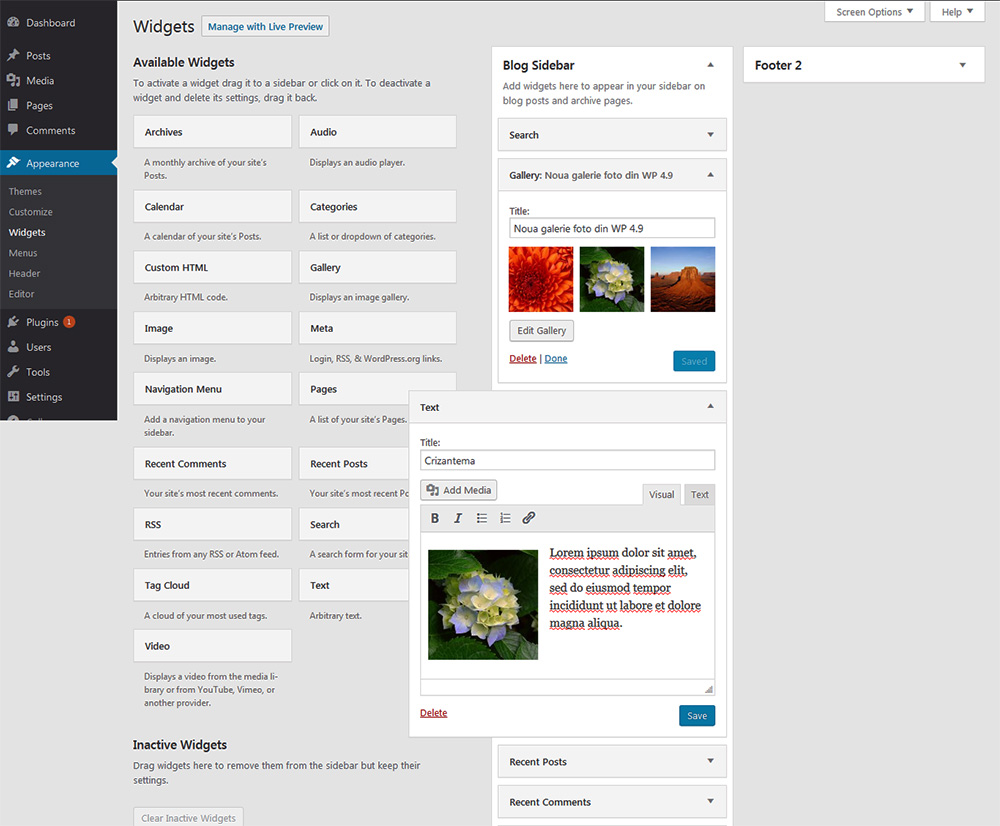The image size is (1000, 826).
Task: Go to Users in admin sidebar
Action: point(39,347)
